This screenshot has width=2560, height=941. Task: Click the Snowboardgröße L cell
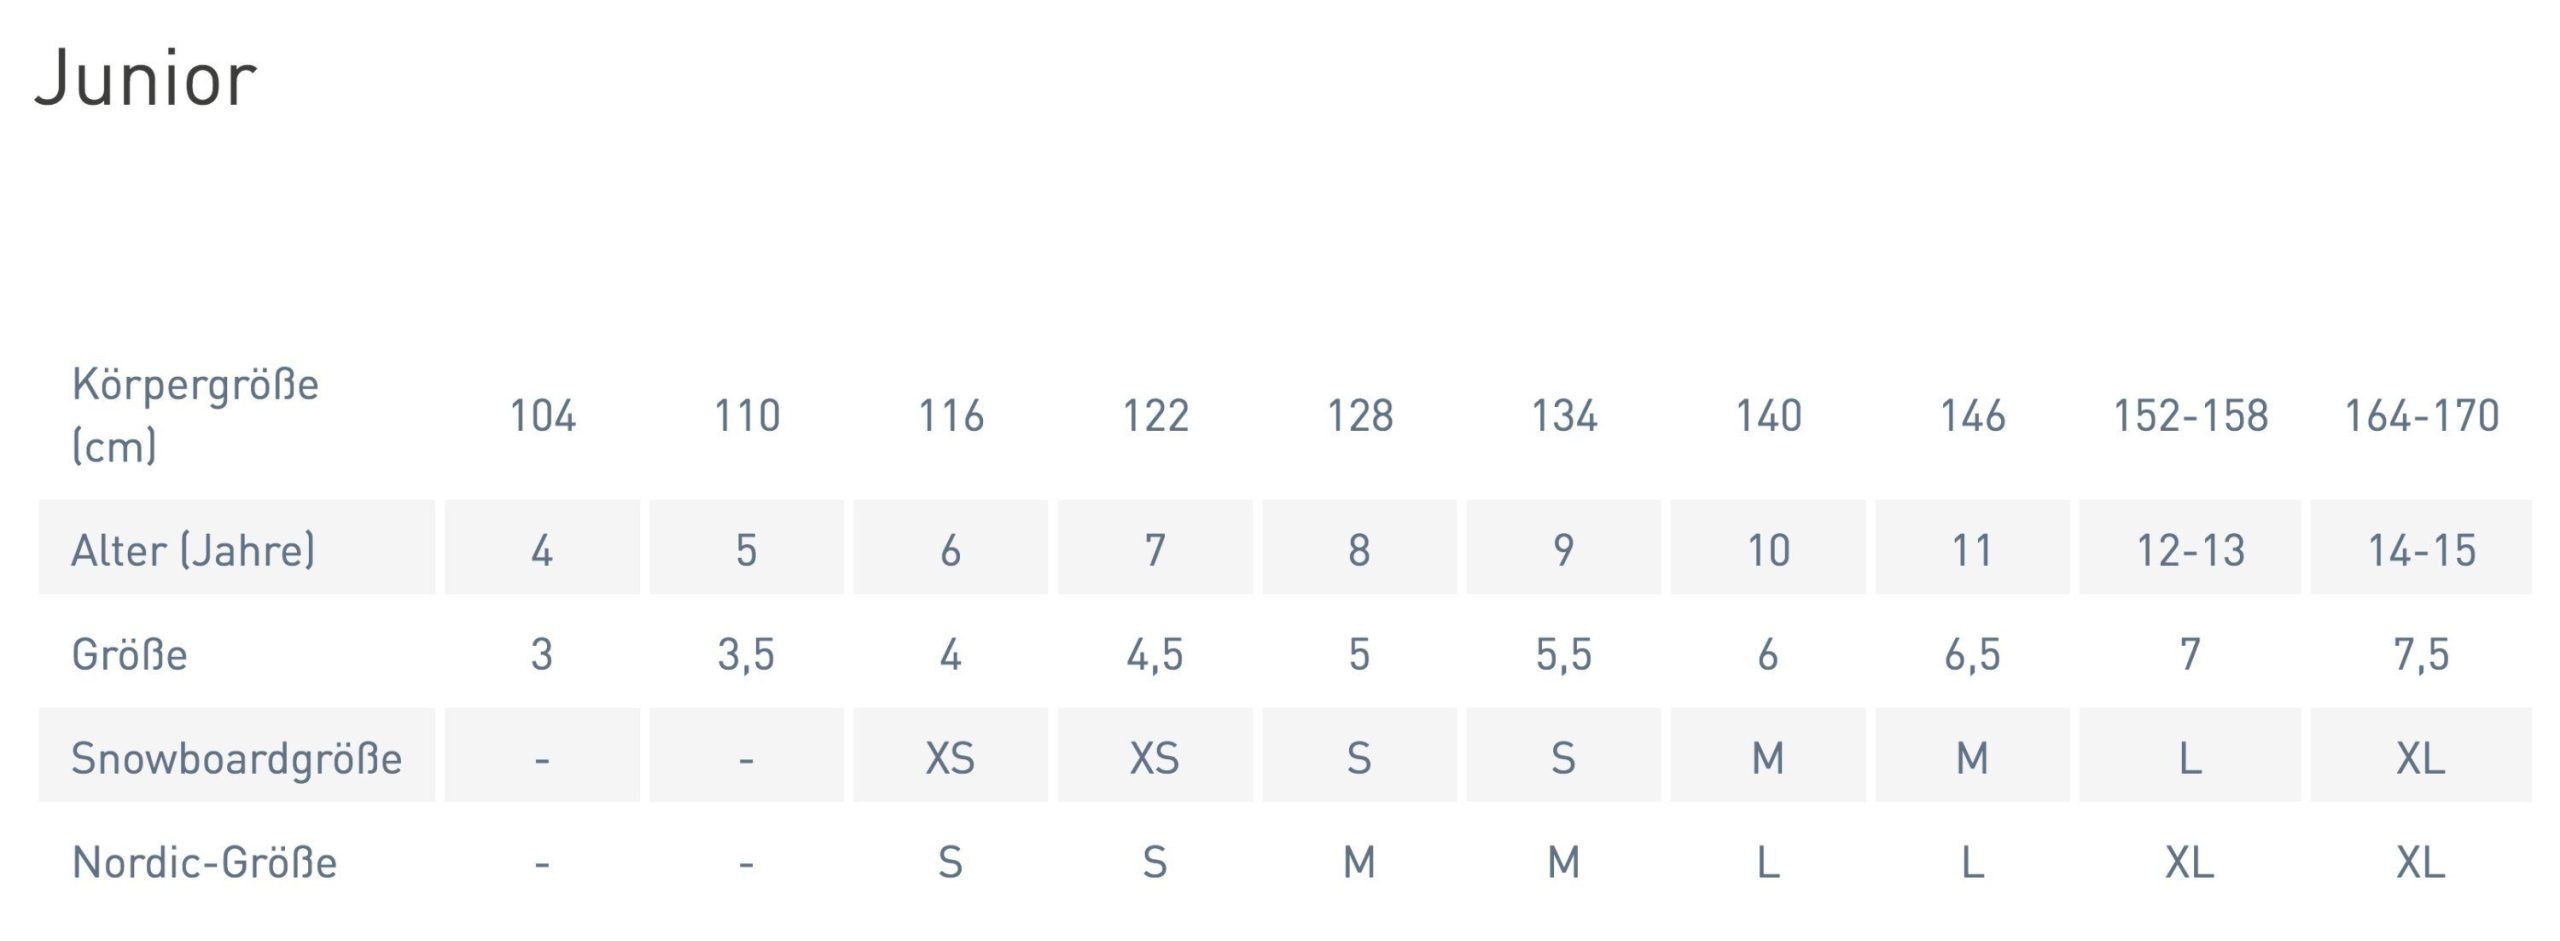coord(2190,758)
